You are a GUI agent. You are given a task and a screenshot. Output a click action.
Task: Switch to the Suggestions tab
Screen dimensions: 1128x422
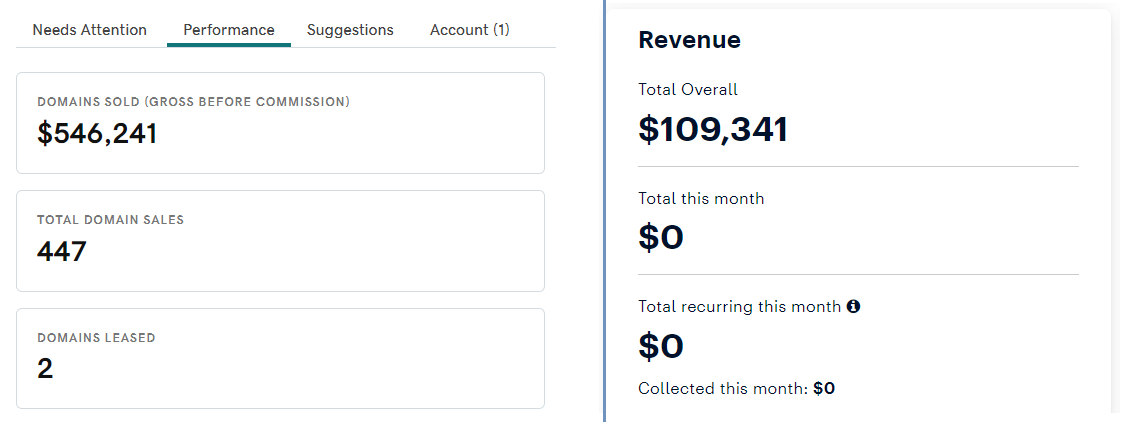click(x=350, y=30)
